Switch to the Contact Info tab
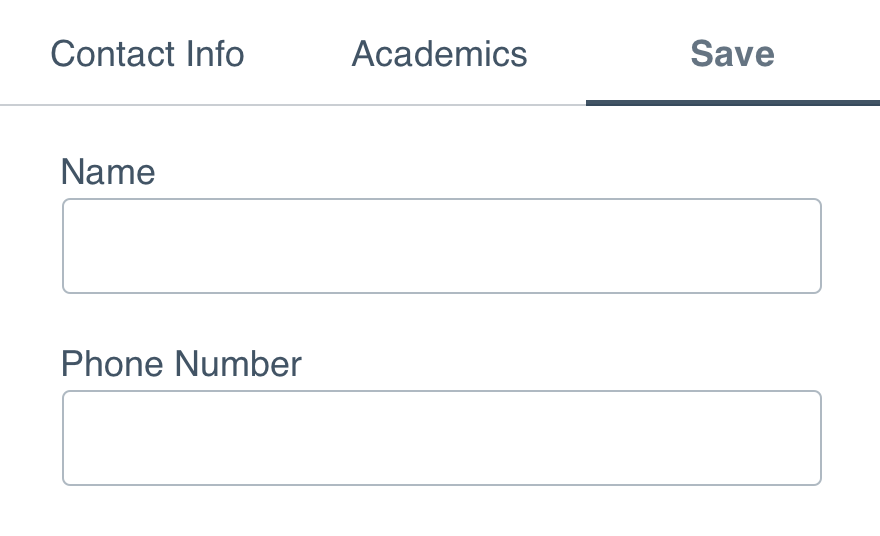The image size is (880, 536). coord(147,54)
